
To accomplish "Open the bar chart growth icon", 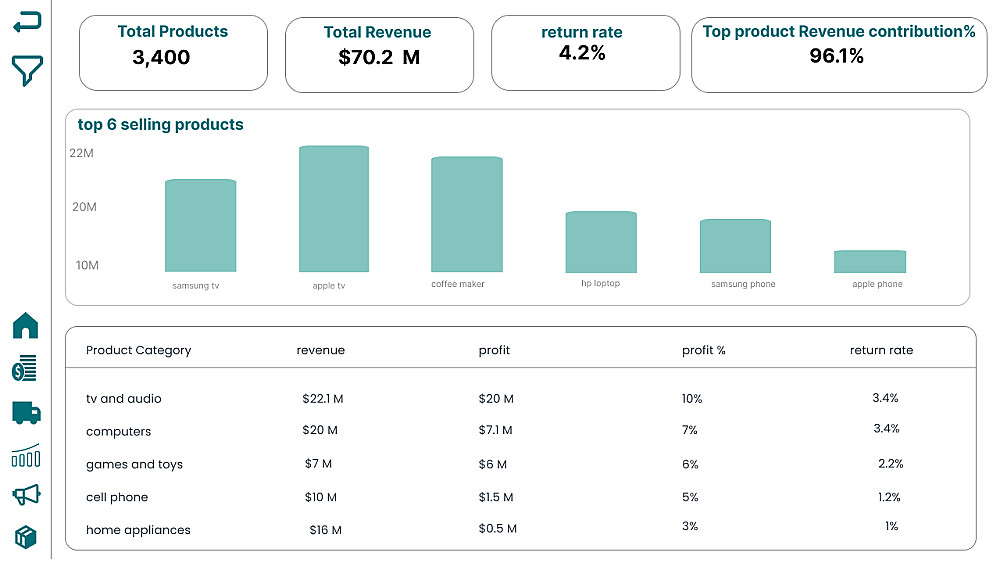I will pos(26,456).
